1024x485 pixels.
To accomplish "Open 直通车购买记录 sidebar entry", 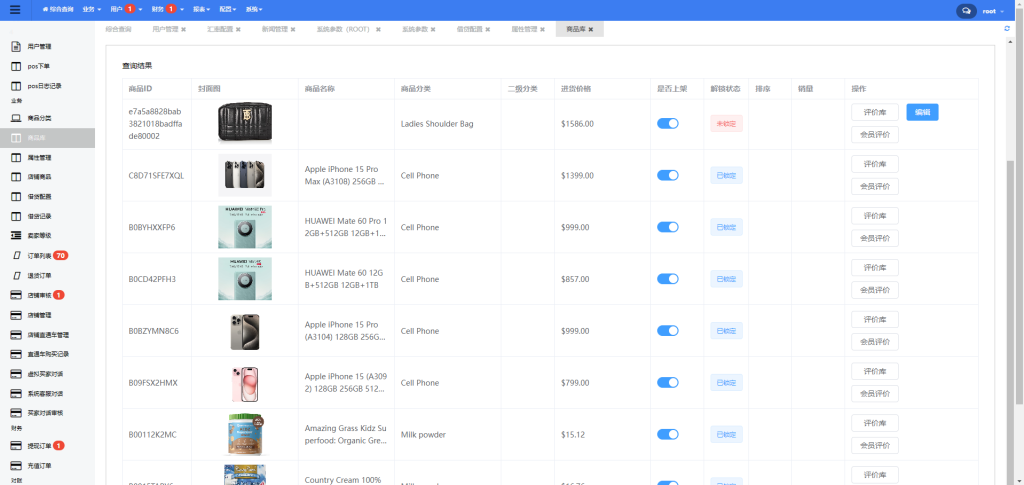I will (48, 354).
